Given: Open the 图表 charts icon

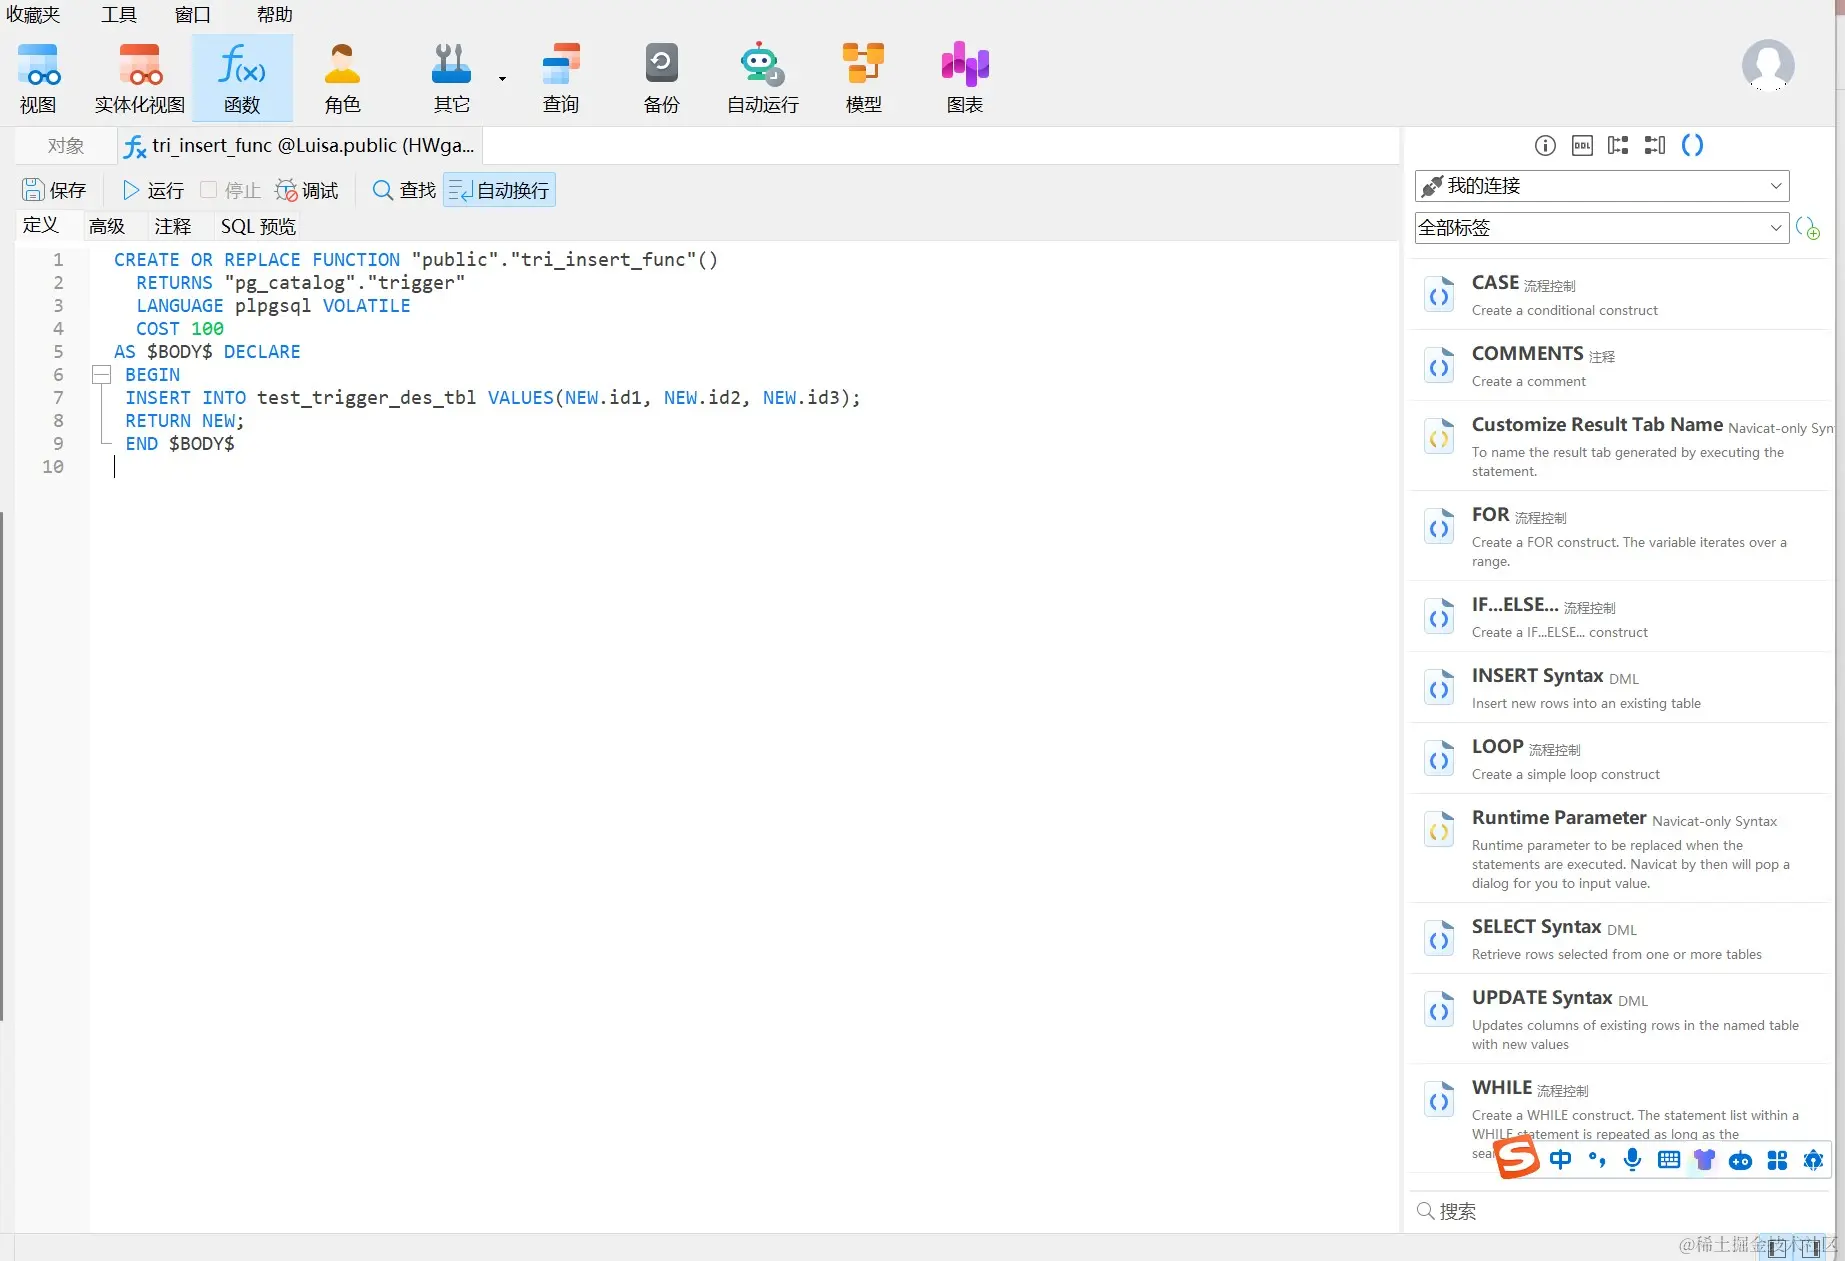Looking at the screenshot, I should 965,78.
